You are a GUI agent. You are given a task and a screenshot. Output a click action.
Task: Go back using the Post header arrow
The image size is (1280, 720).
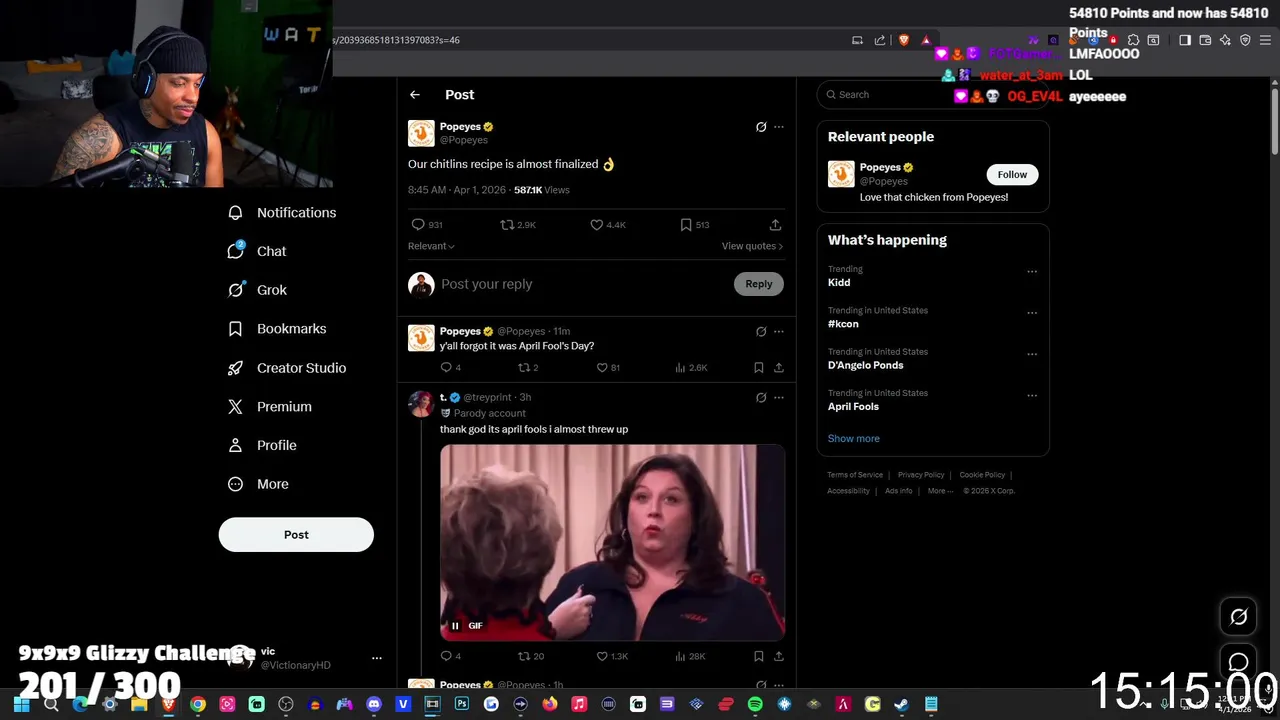pyautogui.click(x=414, y=94)
